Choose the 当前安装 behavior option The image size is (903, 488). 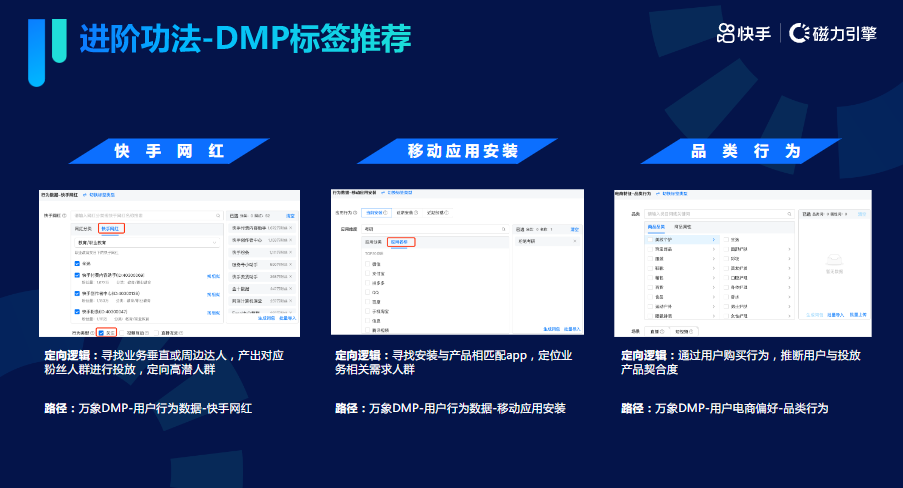pos(377,213)
